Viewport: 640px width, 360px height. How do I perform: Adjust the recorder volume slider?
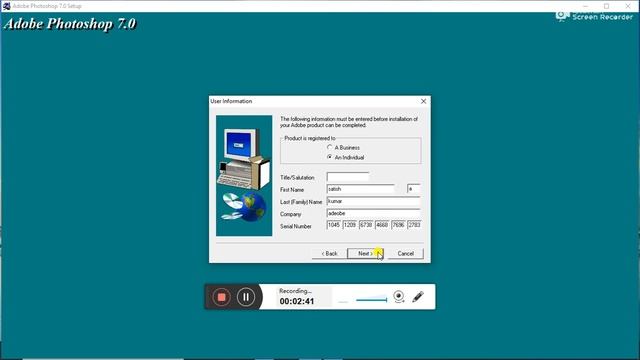[x=371, y=300]
